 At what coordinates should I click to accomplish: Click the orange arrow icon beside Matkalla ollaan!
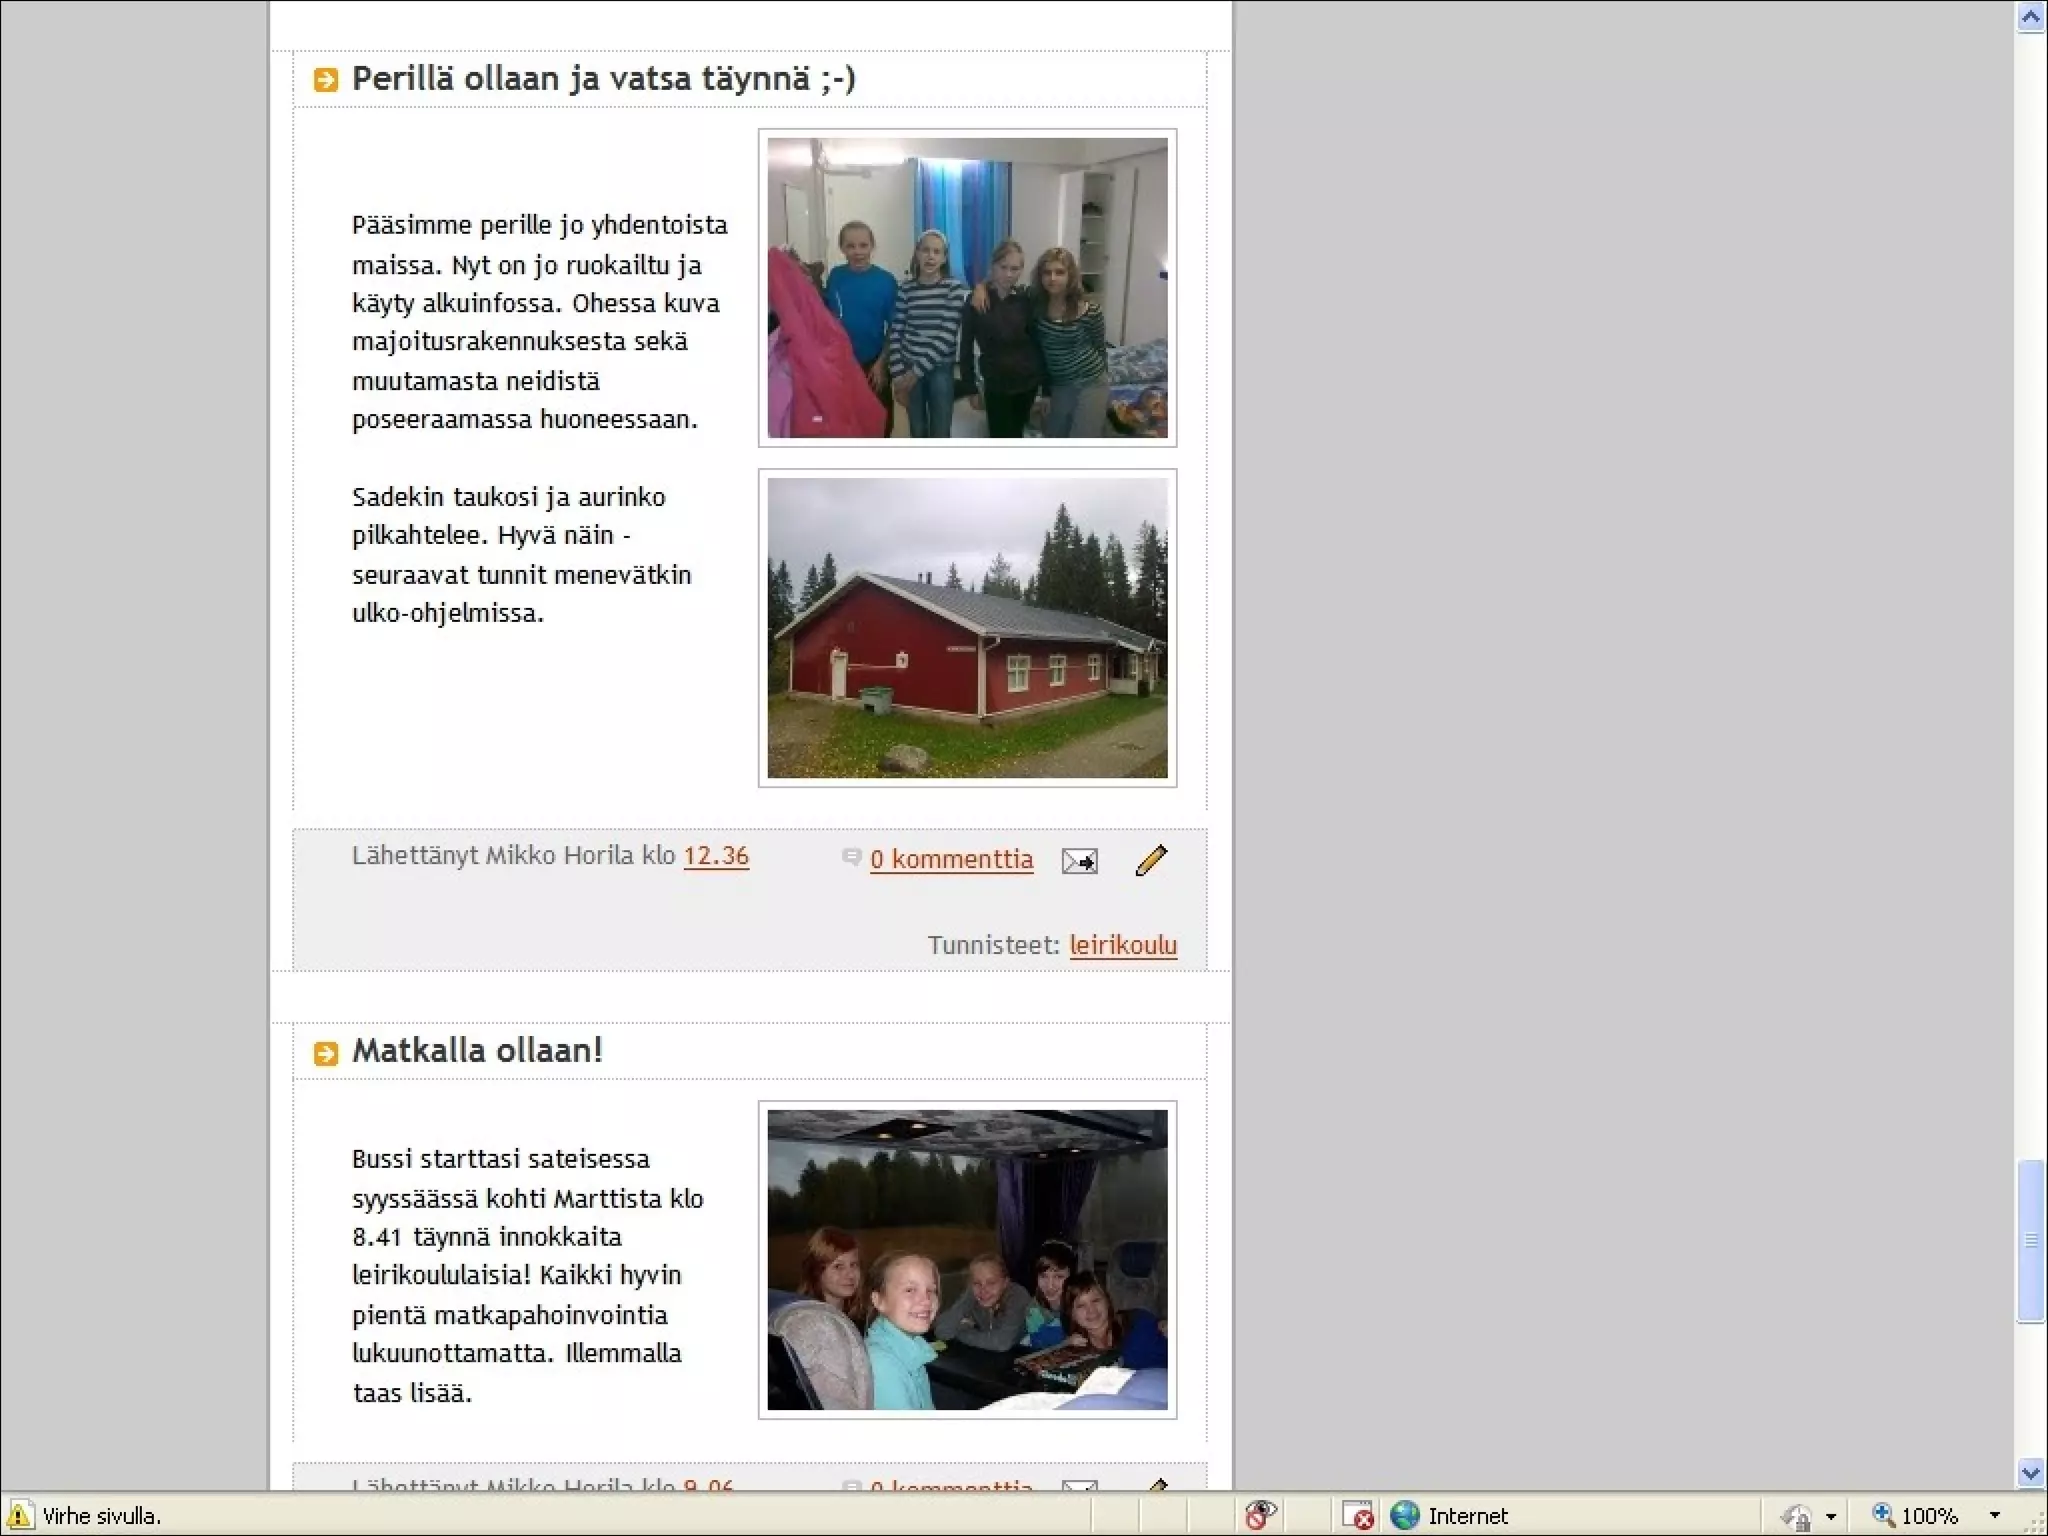coord(326,1053)
